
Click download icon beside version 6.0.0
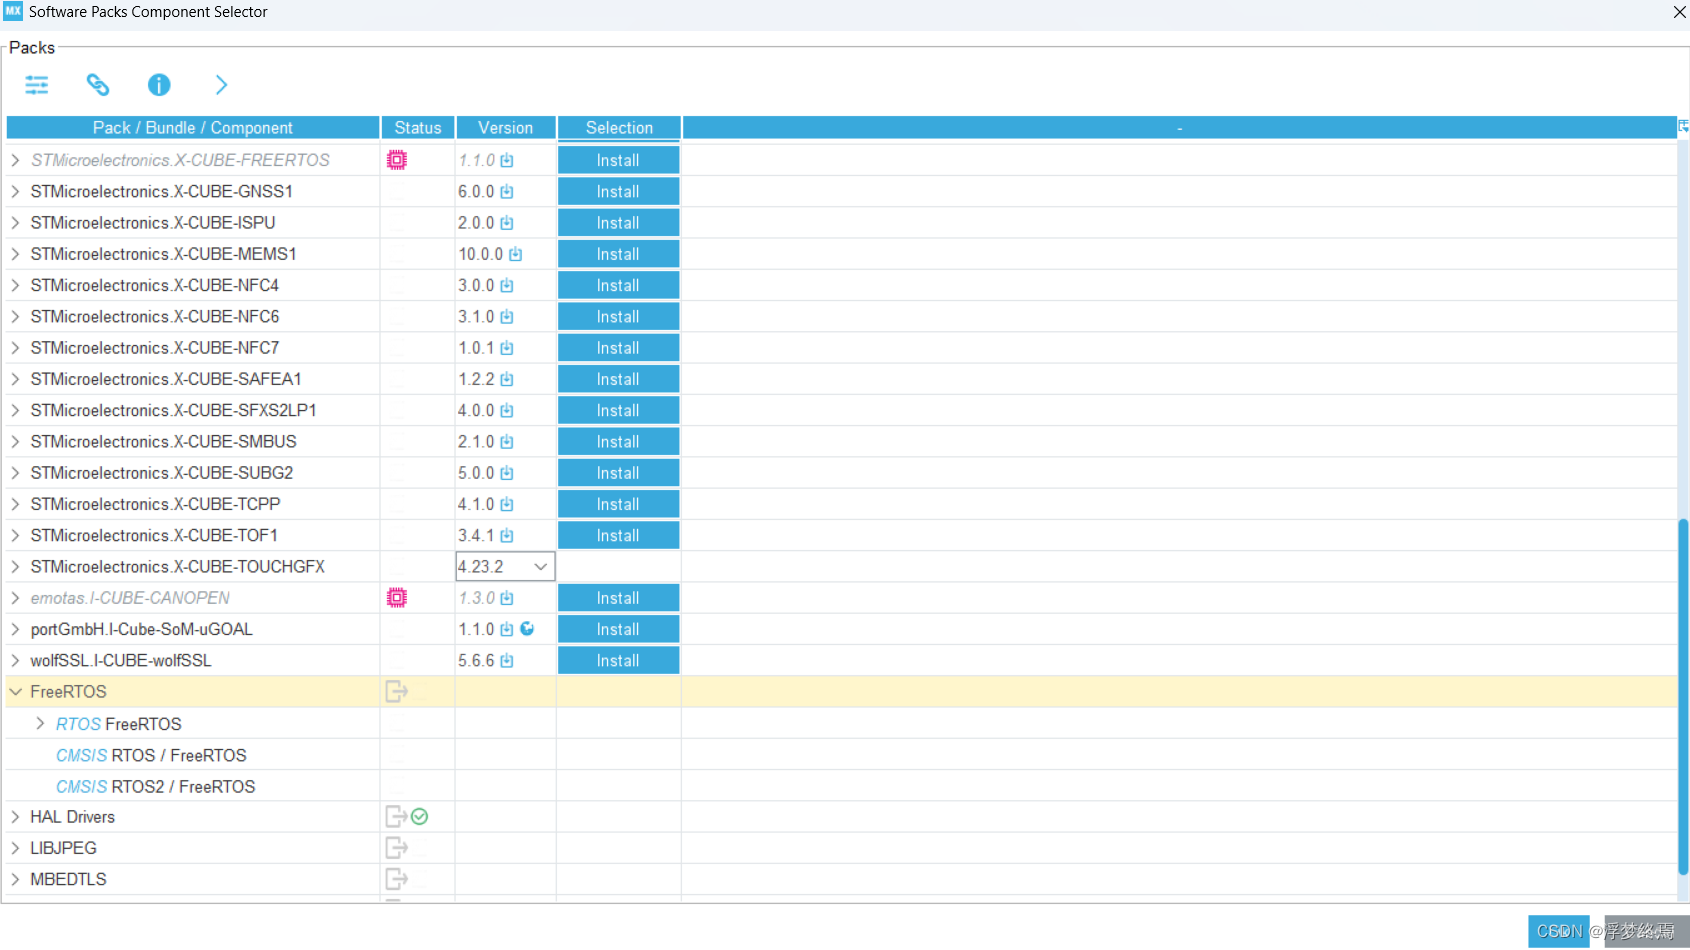[507, 192]
